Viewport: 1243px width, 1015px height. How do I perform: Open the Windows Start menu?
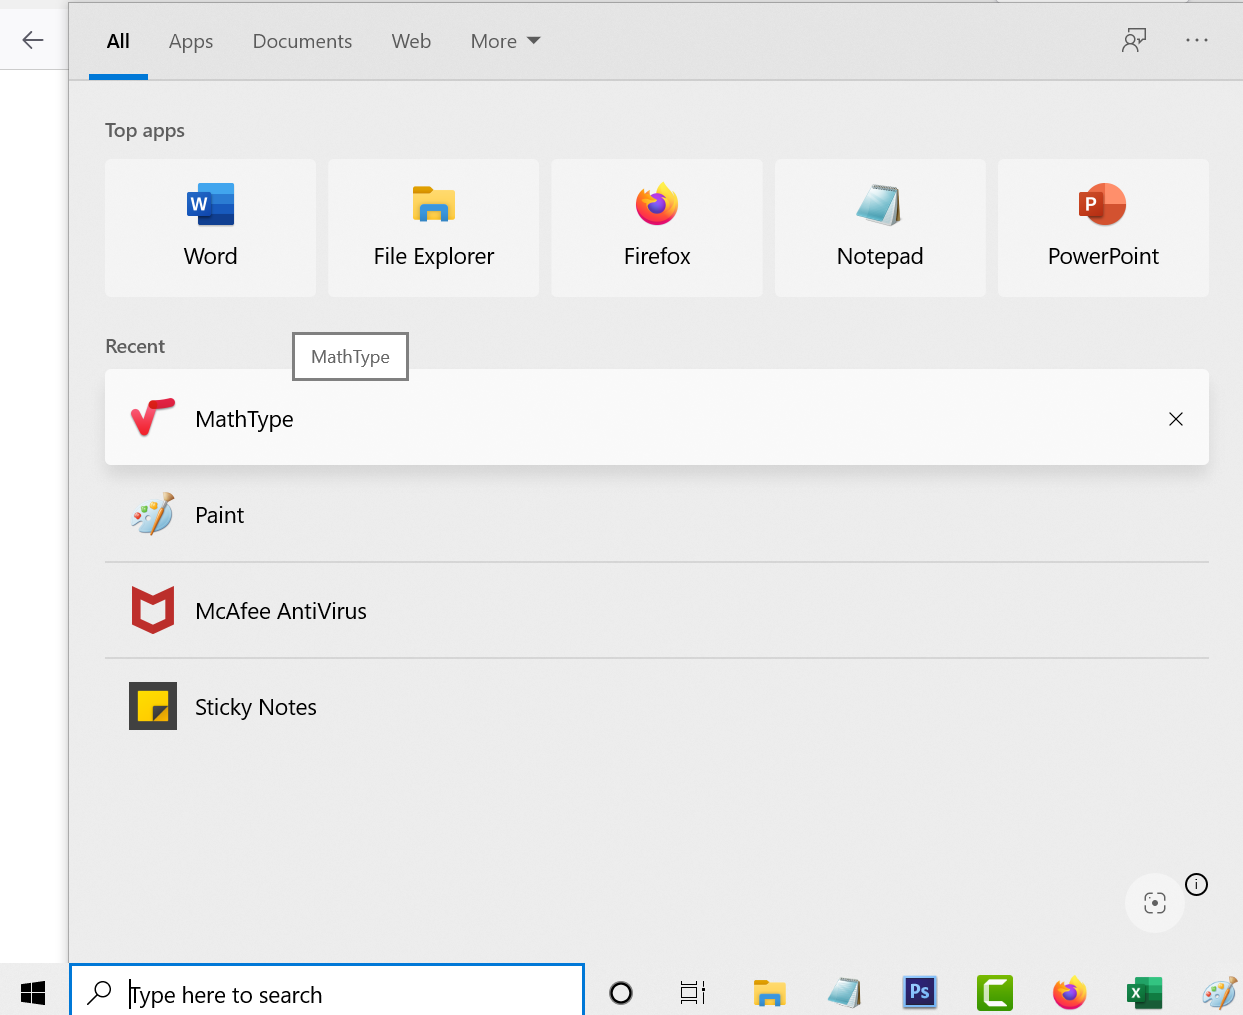(33, 993)
